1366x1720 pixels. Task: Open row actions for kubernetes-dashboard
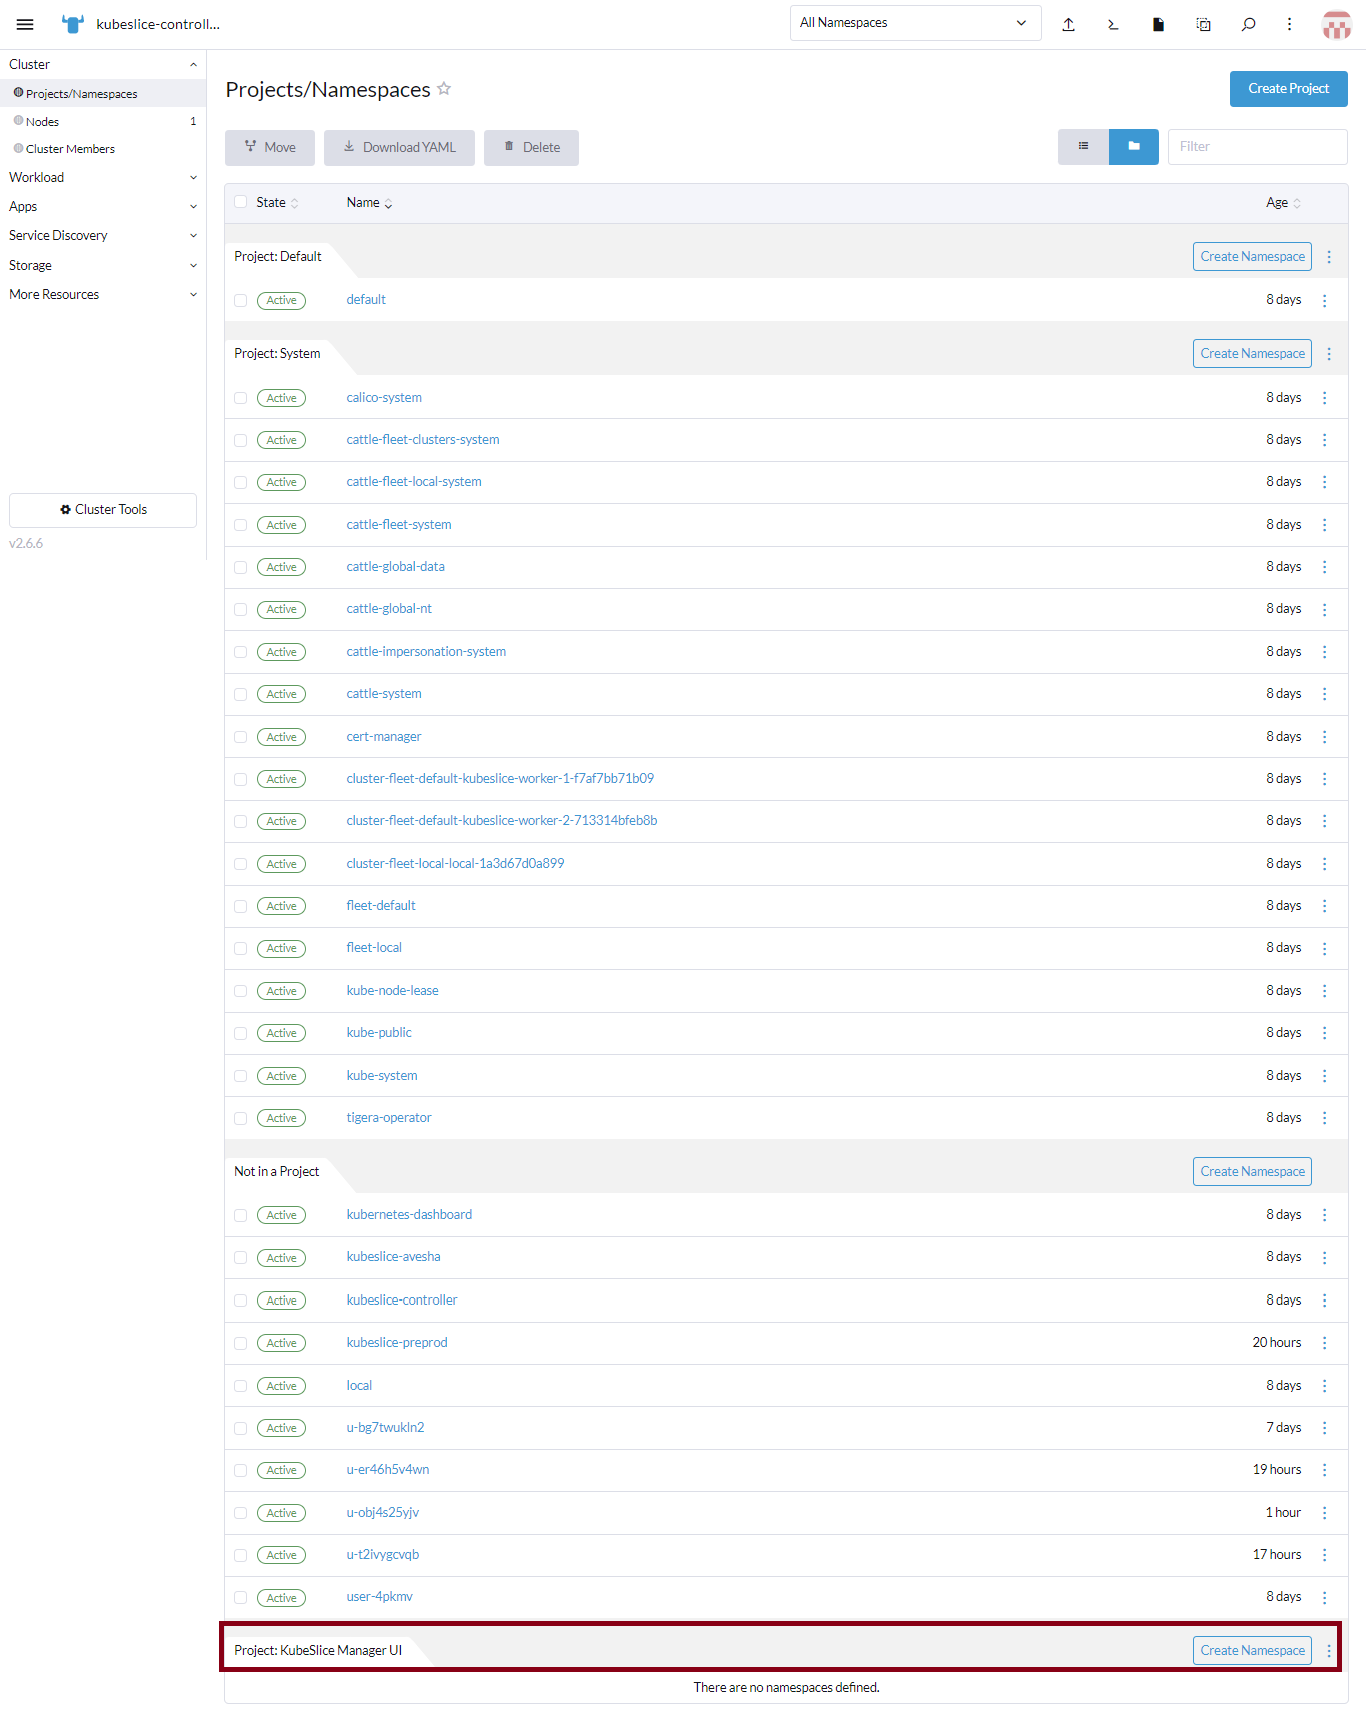tap(1325, 1215)
